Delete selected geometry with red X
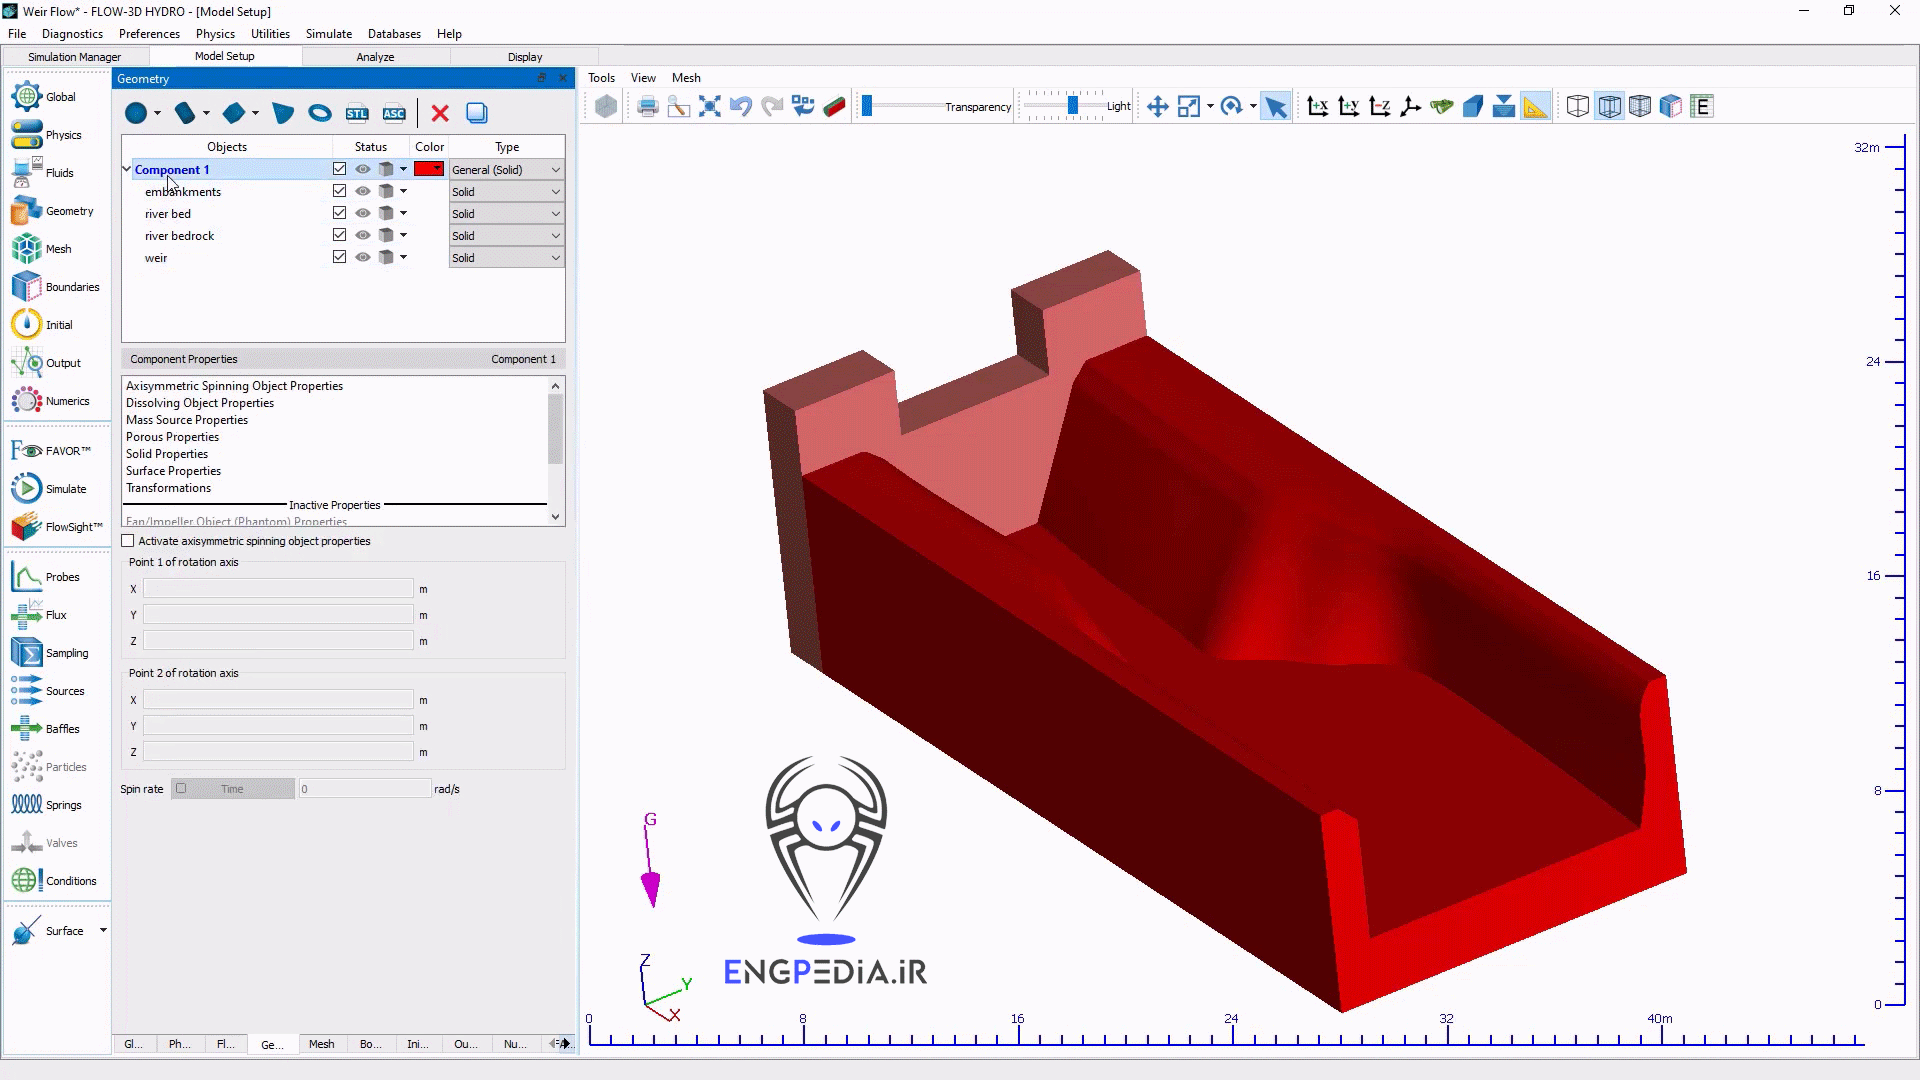This screenshot has height=1080, width=1920. point(440,113)
